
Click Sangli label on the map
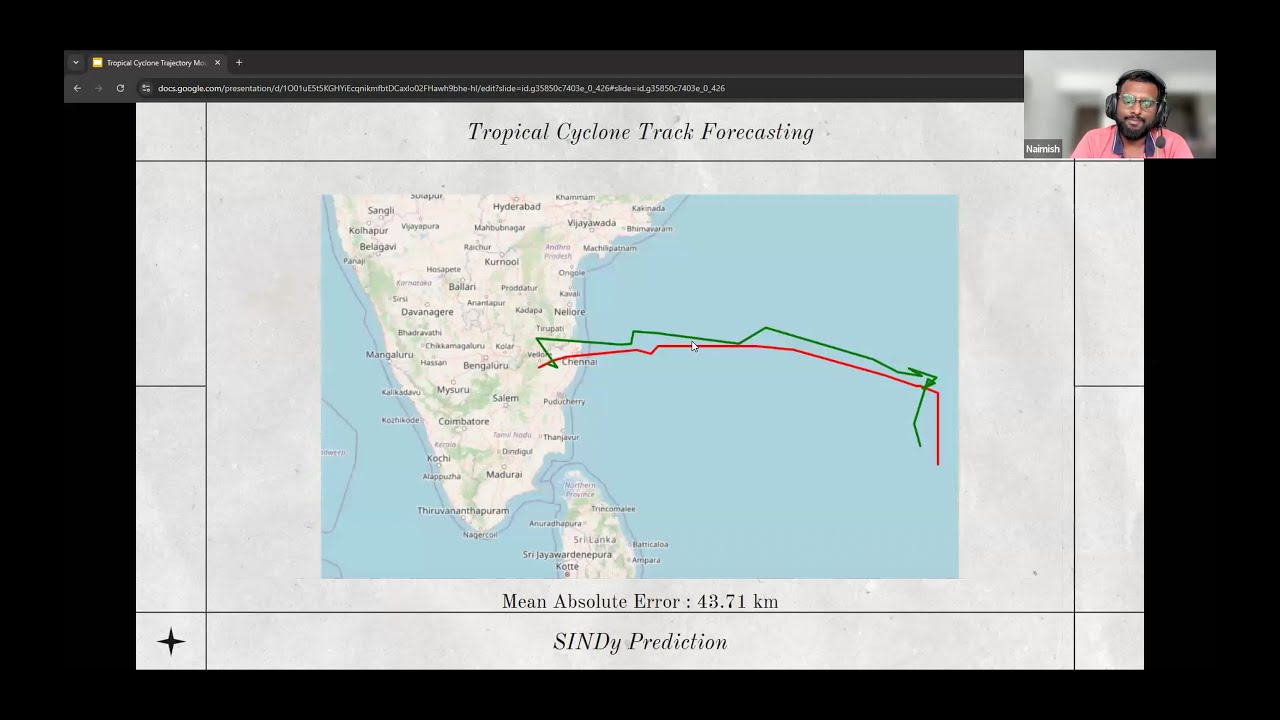(x=381, y=211)
